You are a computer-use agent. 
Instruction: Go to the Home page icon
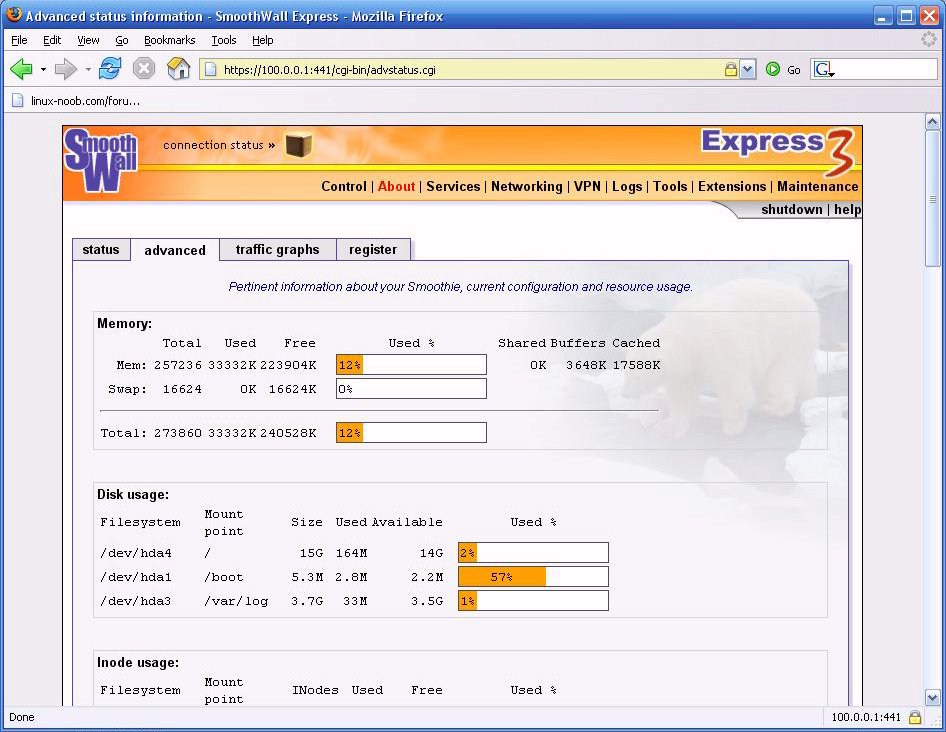tap(179, 69)
